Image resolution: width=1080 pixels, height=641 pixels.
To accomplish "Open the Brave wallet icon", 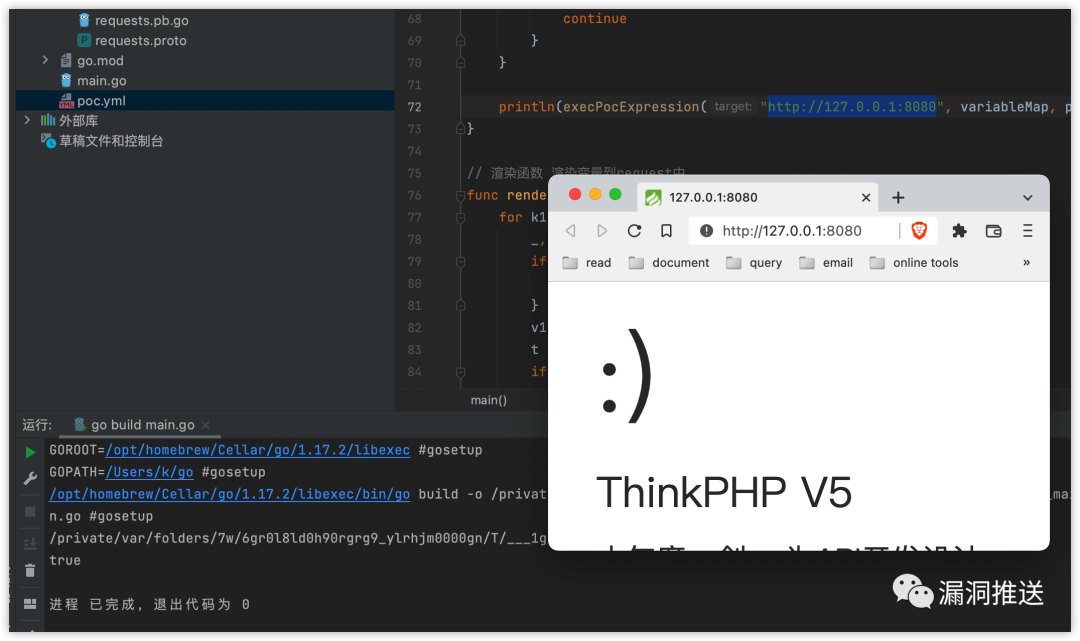I will pyautogui.click(x=993, y=231).
